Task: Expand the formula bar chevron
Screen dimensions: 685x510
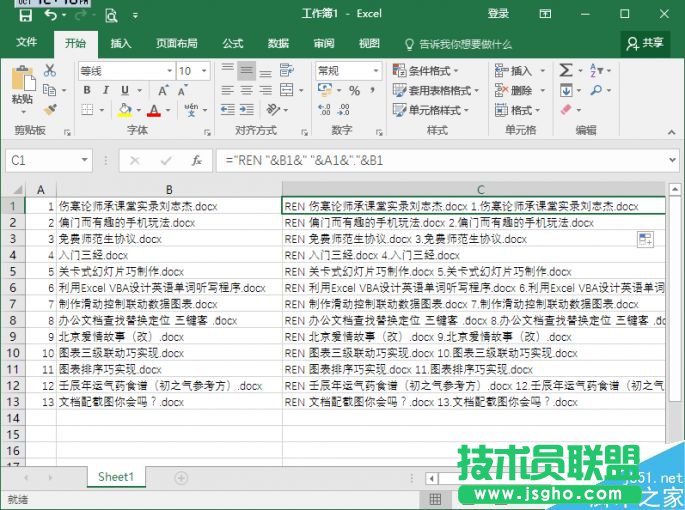Action: pos(672,160)
